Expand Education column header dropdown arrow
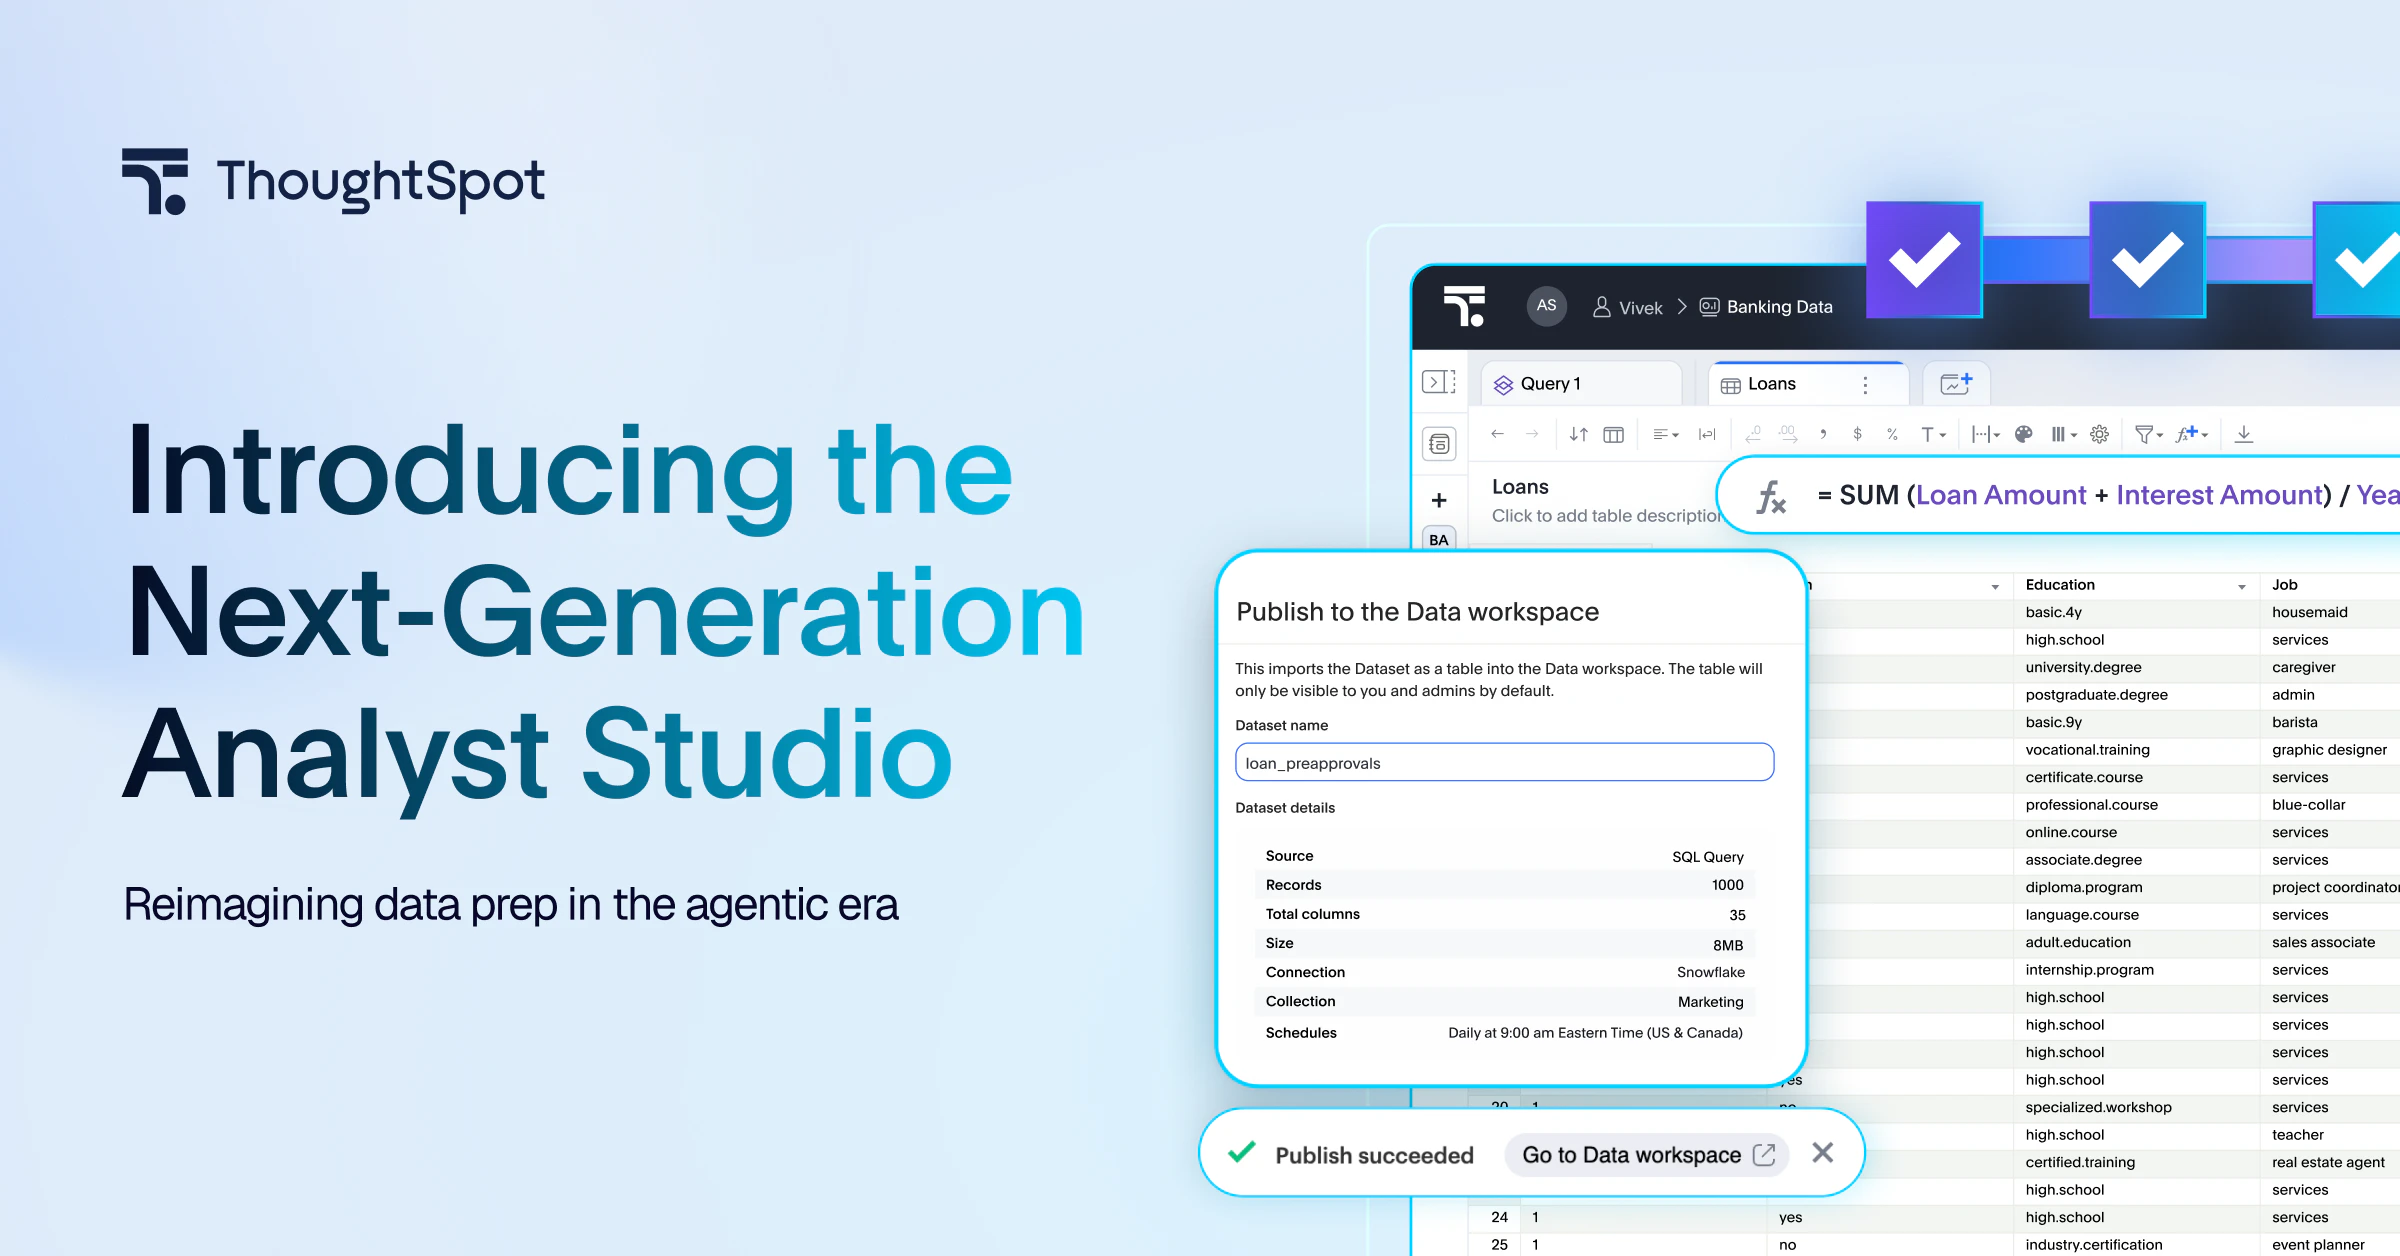The height and width of the screenshot is (1256, 2400). (2241, 587)
